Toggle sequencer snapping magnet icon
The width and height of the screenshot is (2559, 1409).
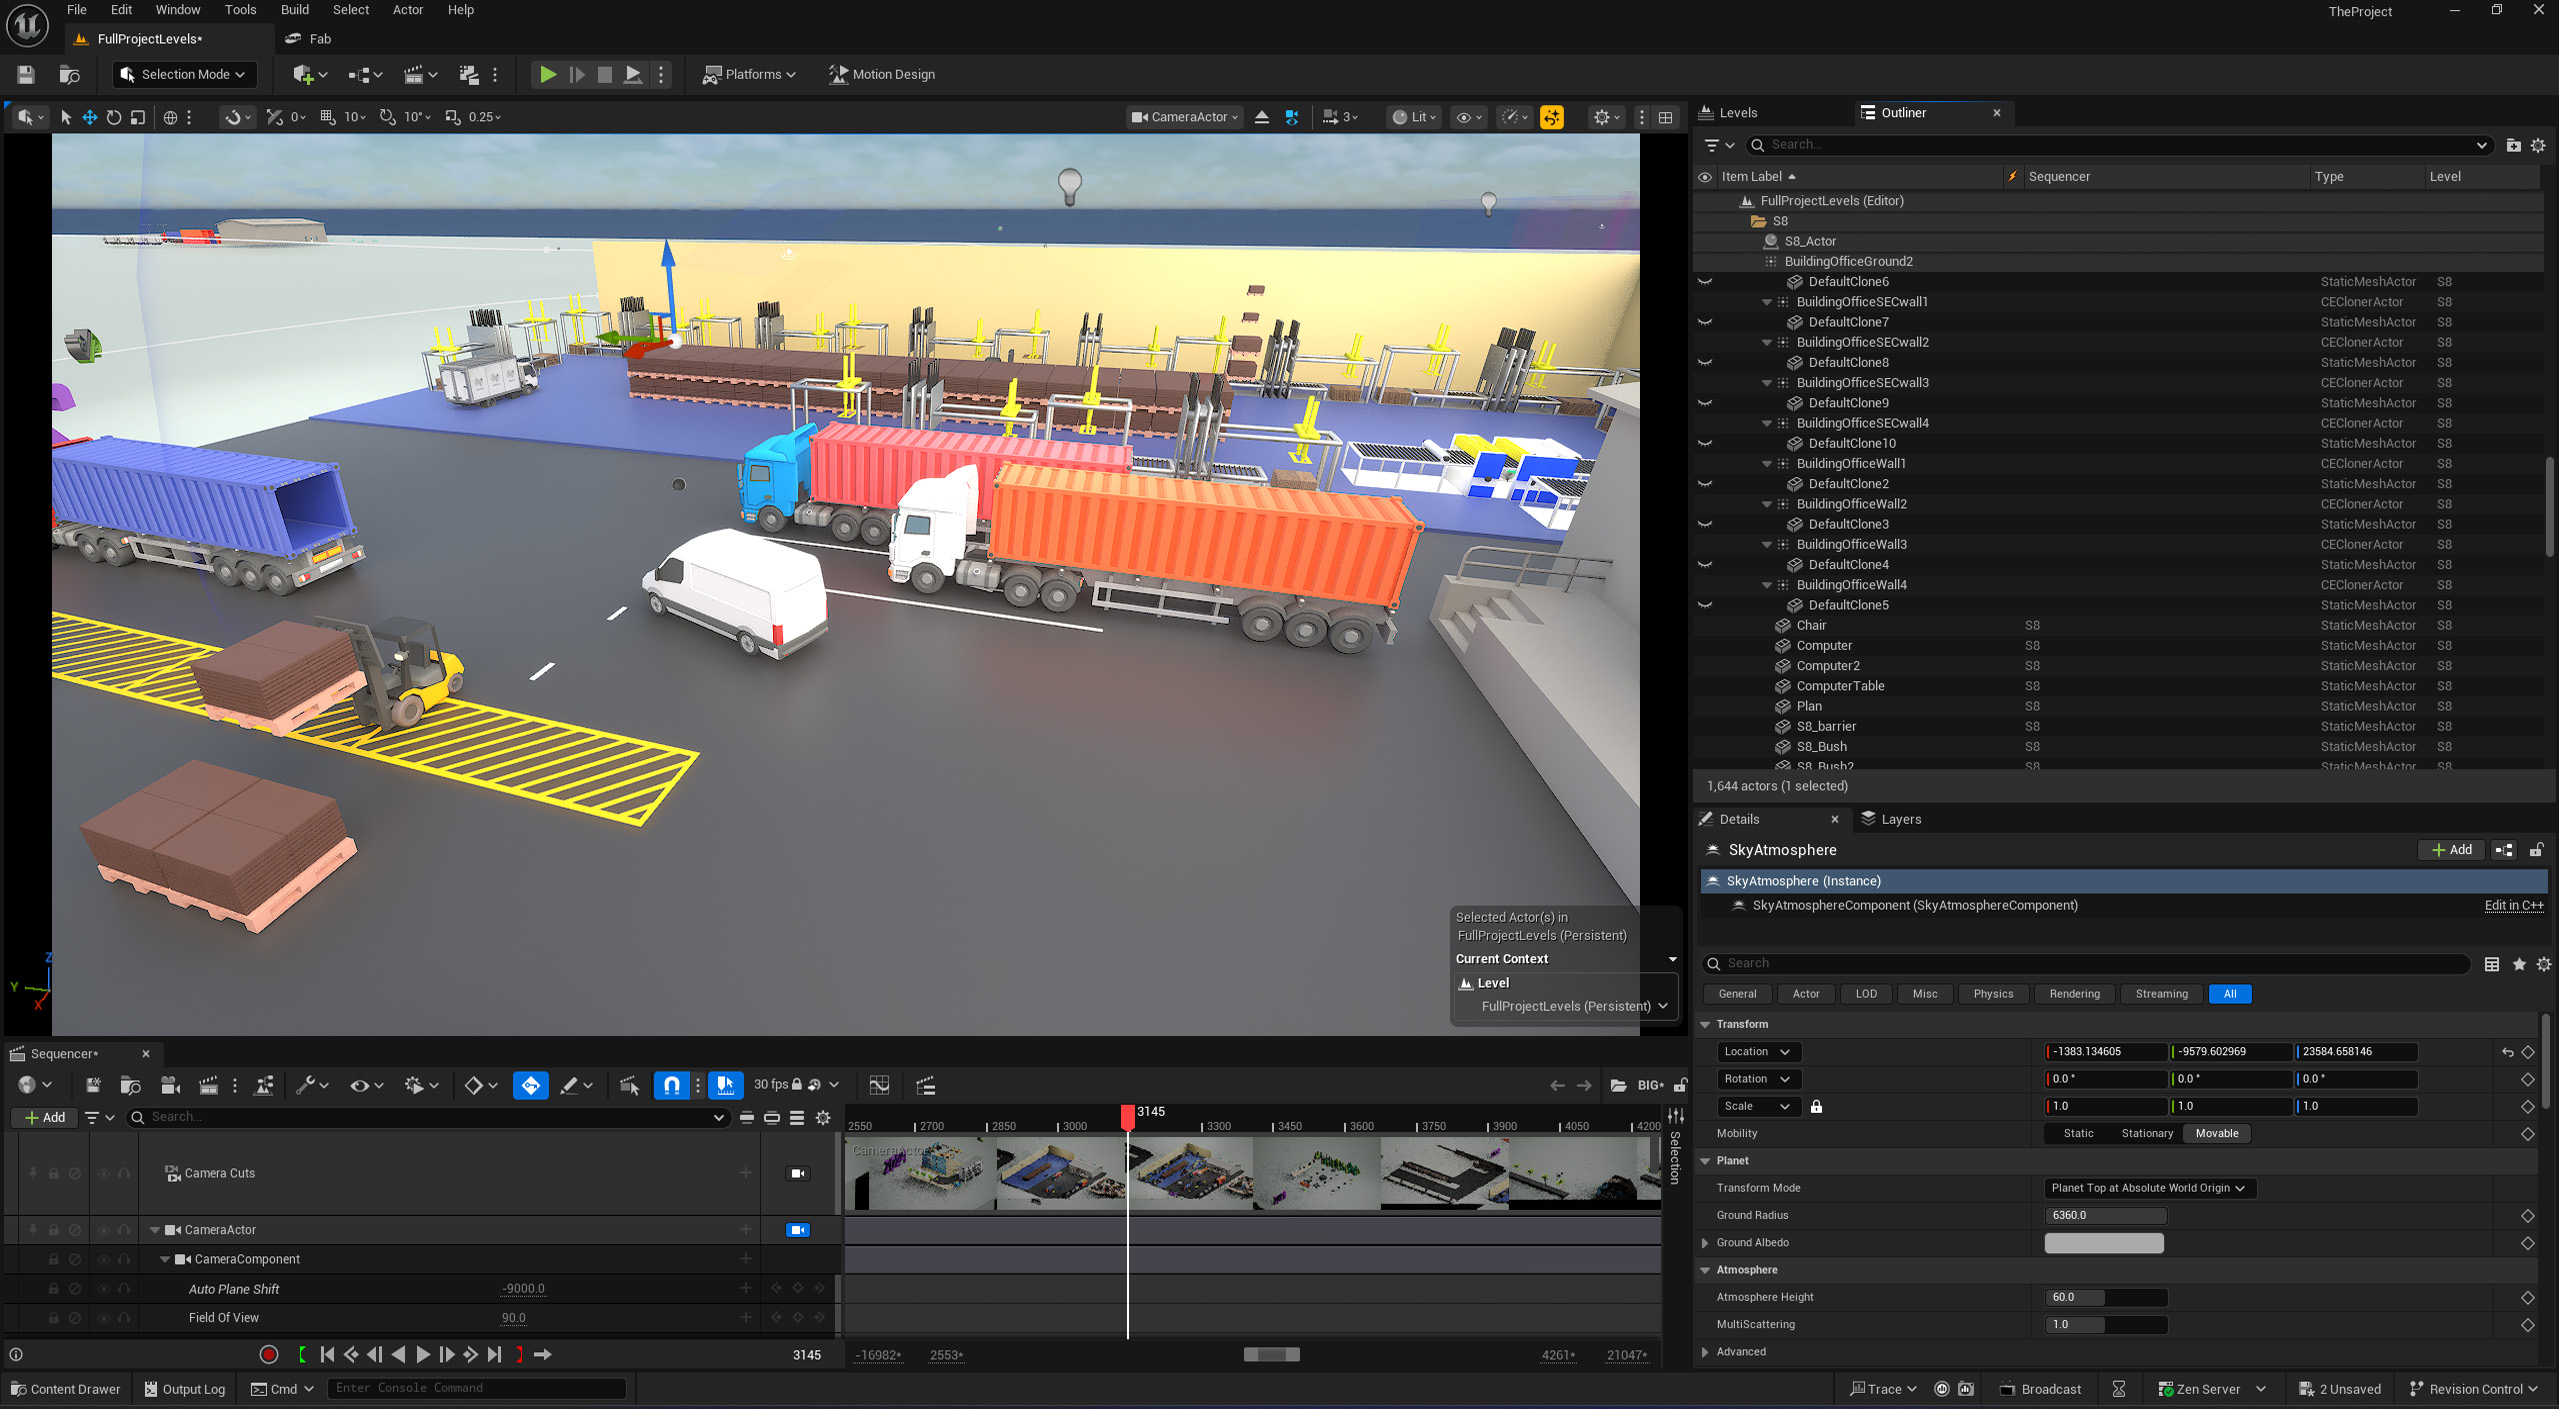pyautogui.click(x=672, y=1085)
